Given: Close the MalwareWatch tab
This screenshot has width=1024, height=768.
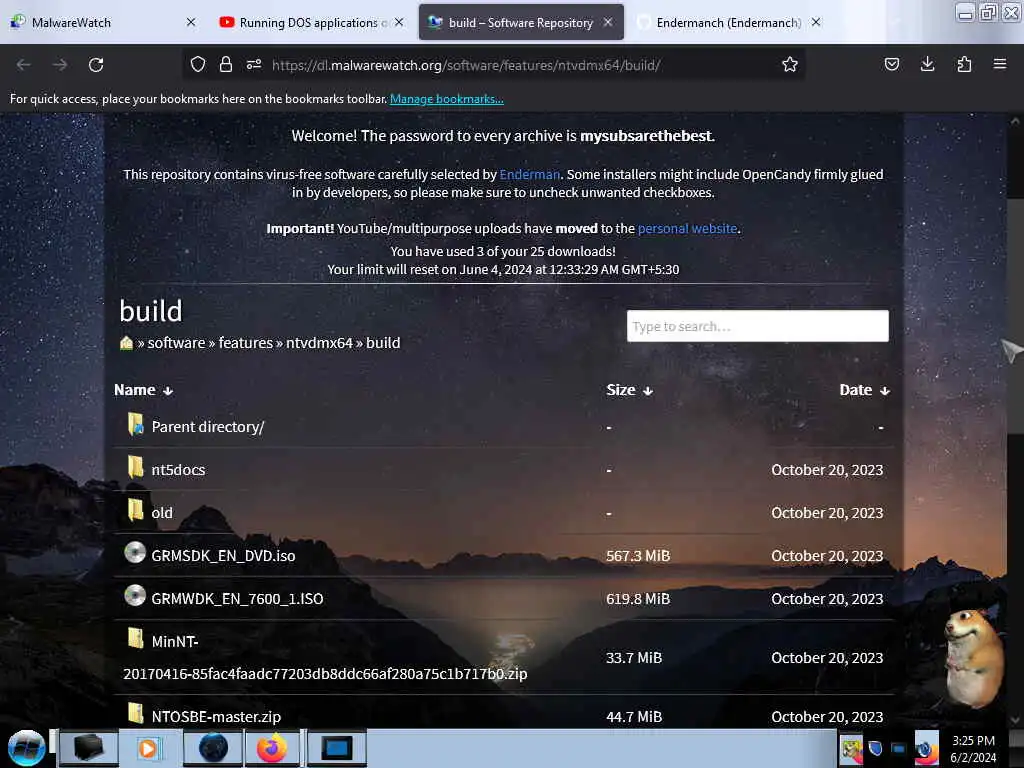Looking at the screenshot, I should pyautogui.click(x=191, y=22).
